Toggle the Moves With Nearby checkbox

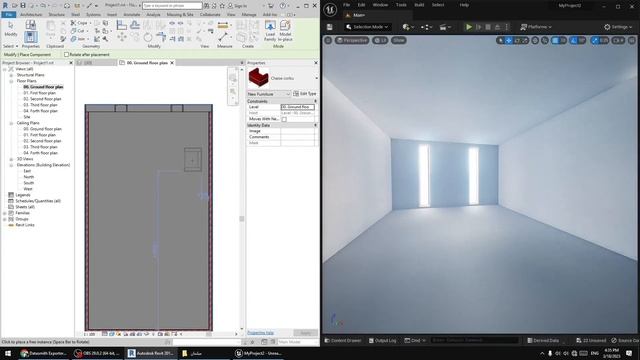tap(284, 119)
